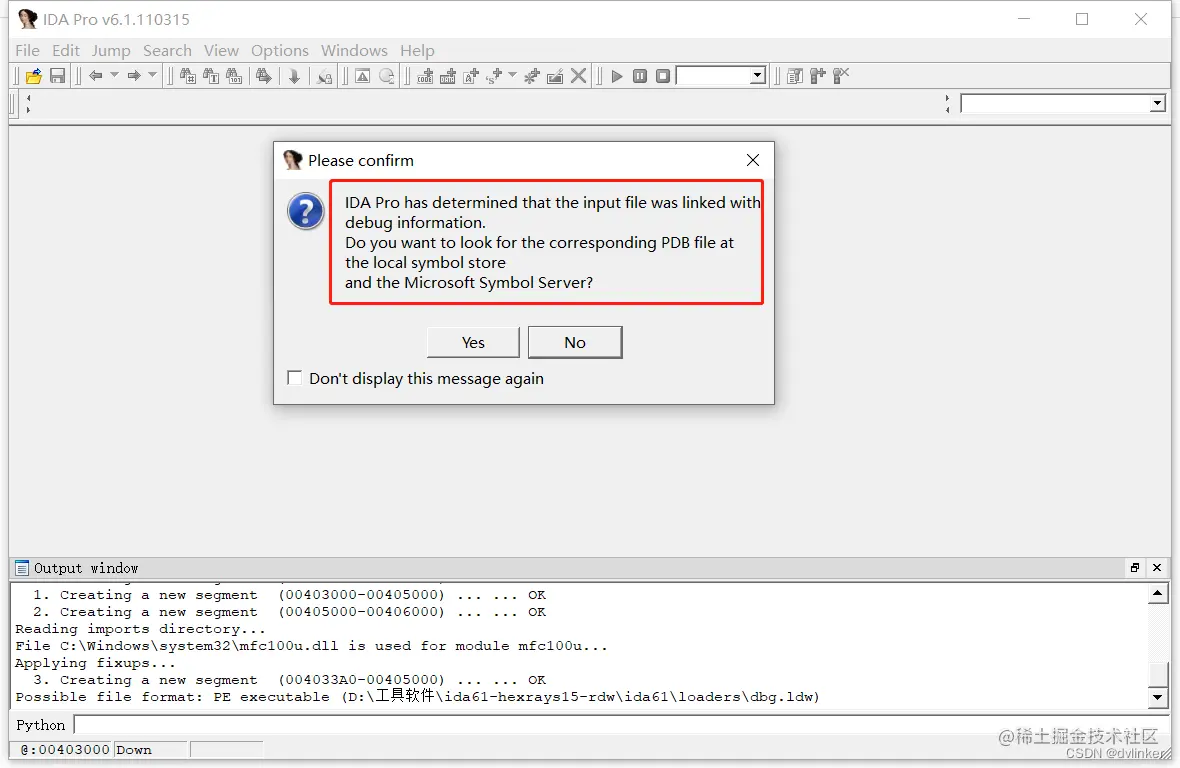Click the Open file folder icon
Viewport: 1180px width, 768px height.
coord(34,76)
